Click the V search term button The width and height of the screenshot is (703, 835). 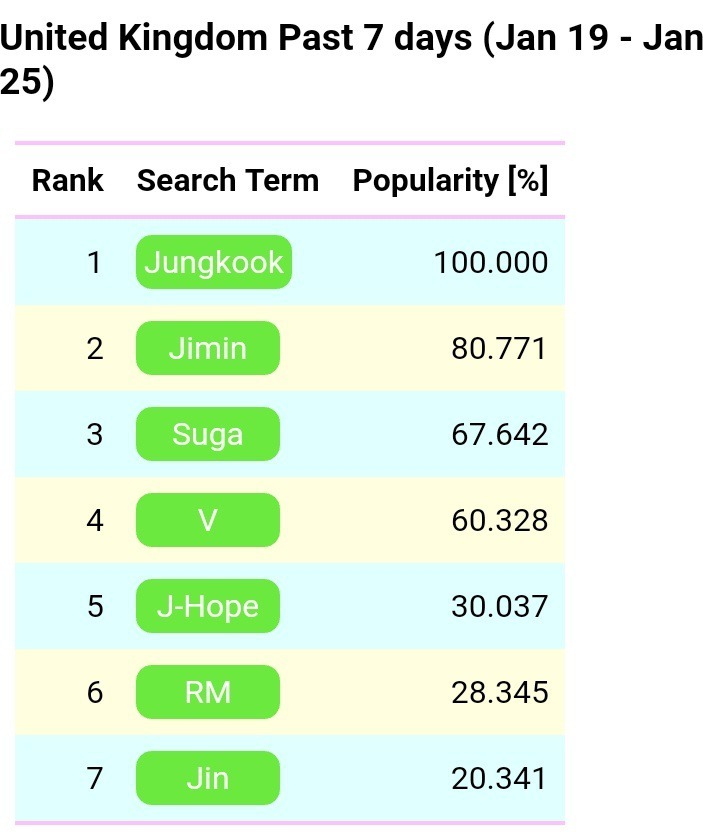coord(208,521)
